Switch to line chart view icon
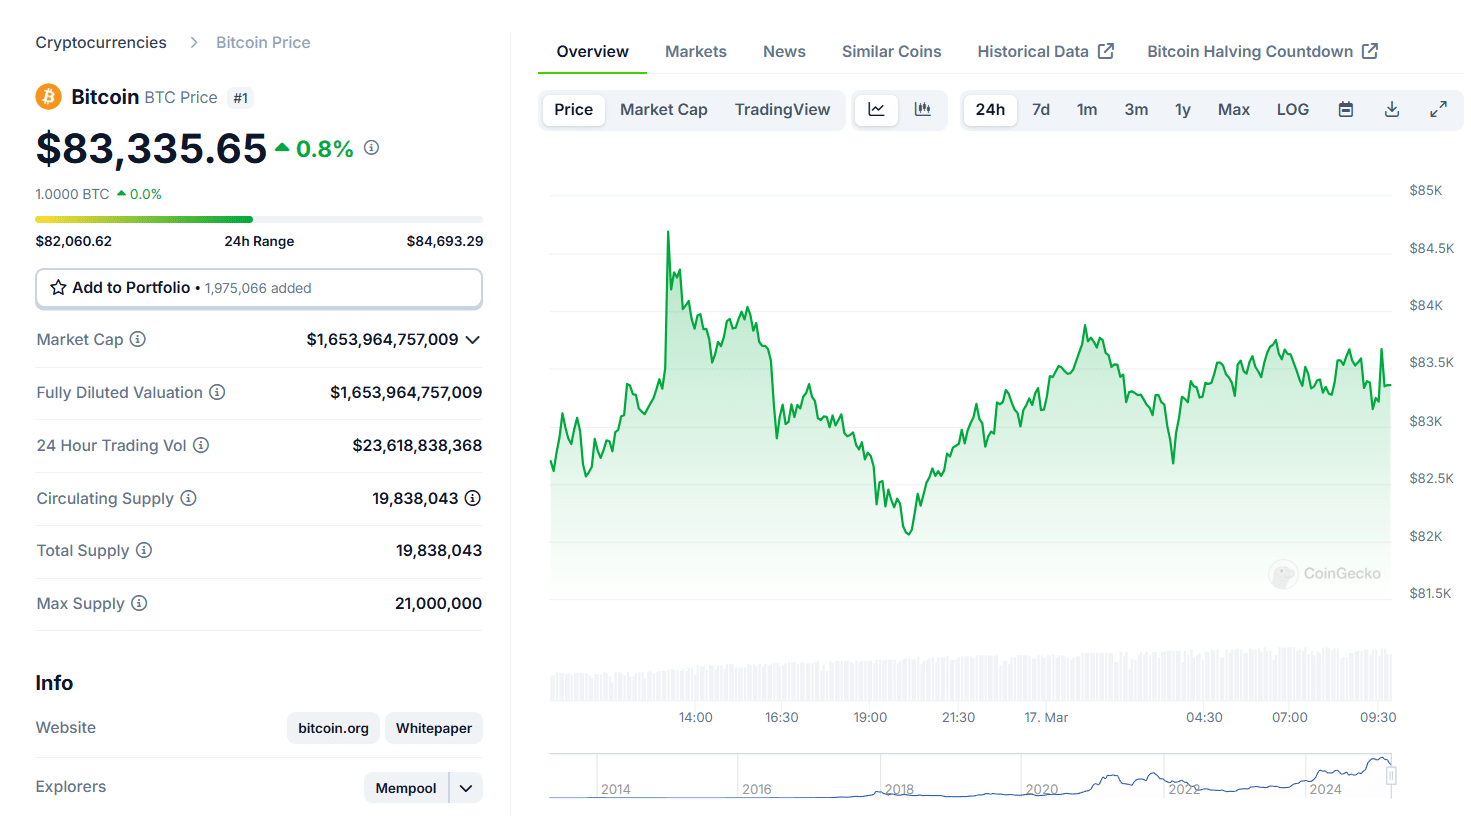Image resolution: width=1471 pixels, height=816 pixels. click(877, 110)
